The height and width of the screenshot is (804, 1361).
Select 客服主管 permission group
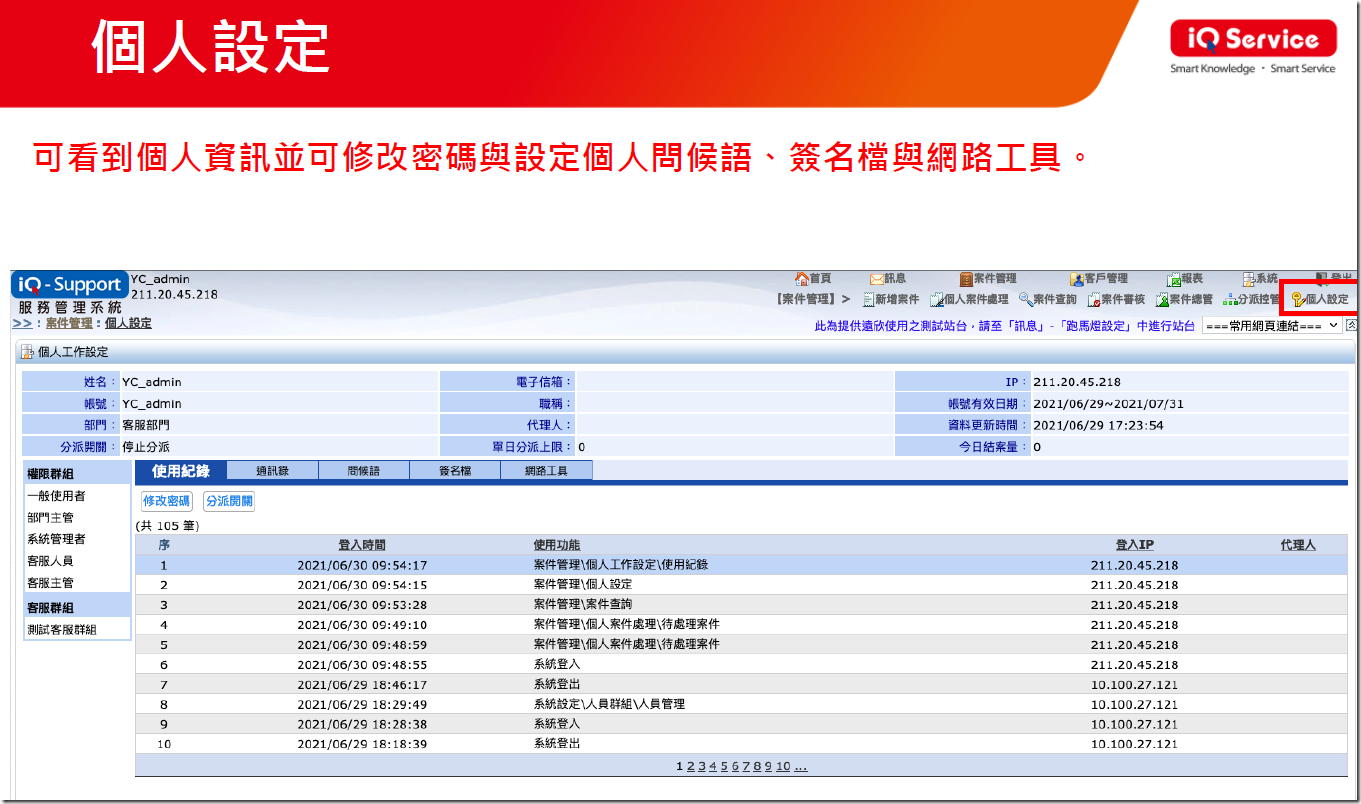[50, 583]
